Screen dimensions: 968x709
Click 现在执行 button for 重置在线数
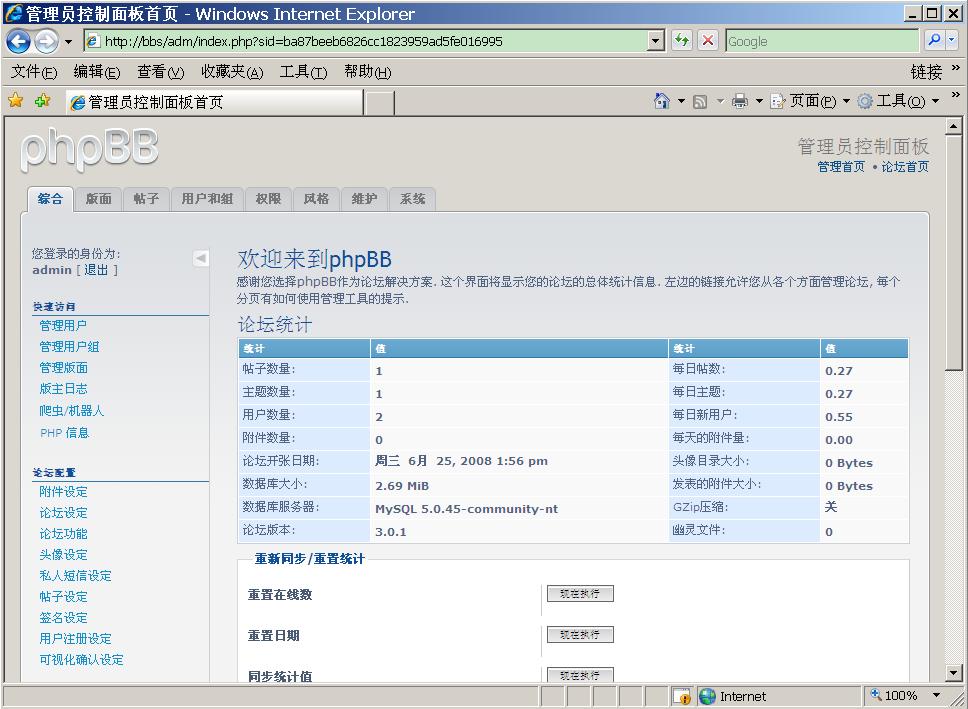pyautogui.click(x=580, y=594)
